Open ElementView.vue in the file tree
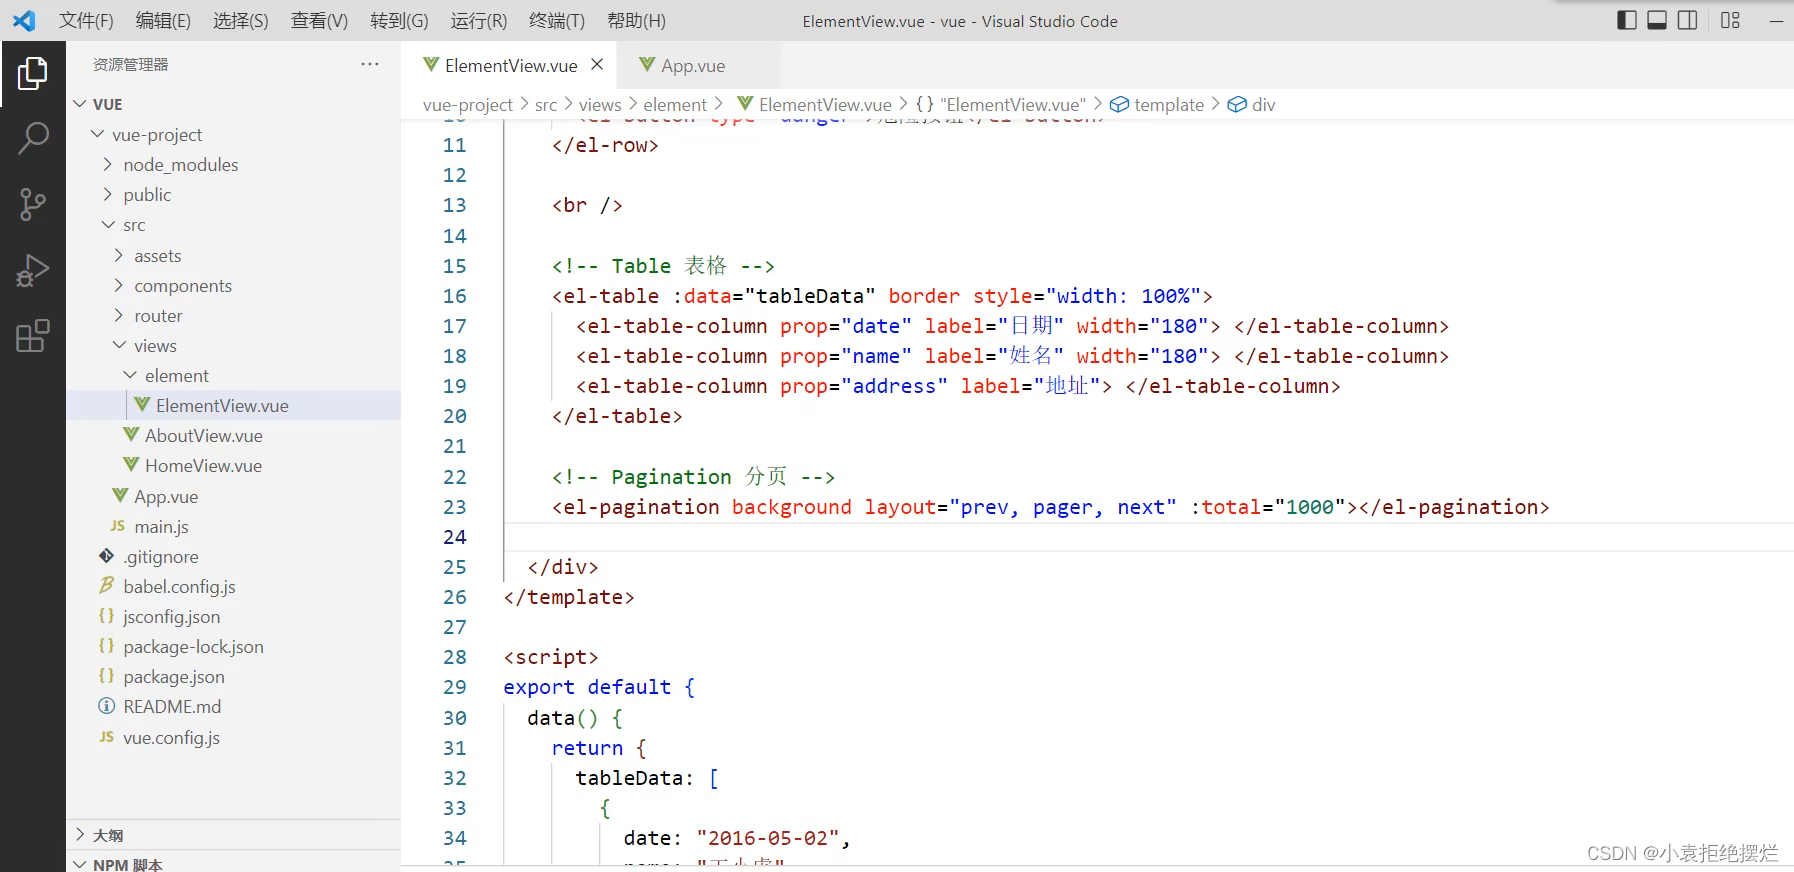Viewport: 1794px width, 872px height. 234,405
